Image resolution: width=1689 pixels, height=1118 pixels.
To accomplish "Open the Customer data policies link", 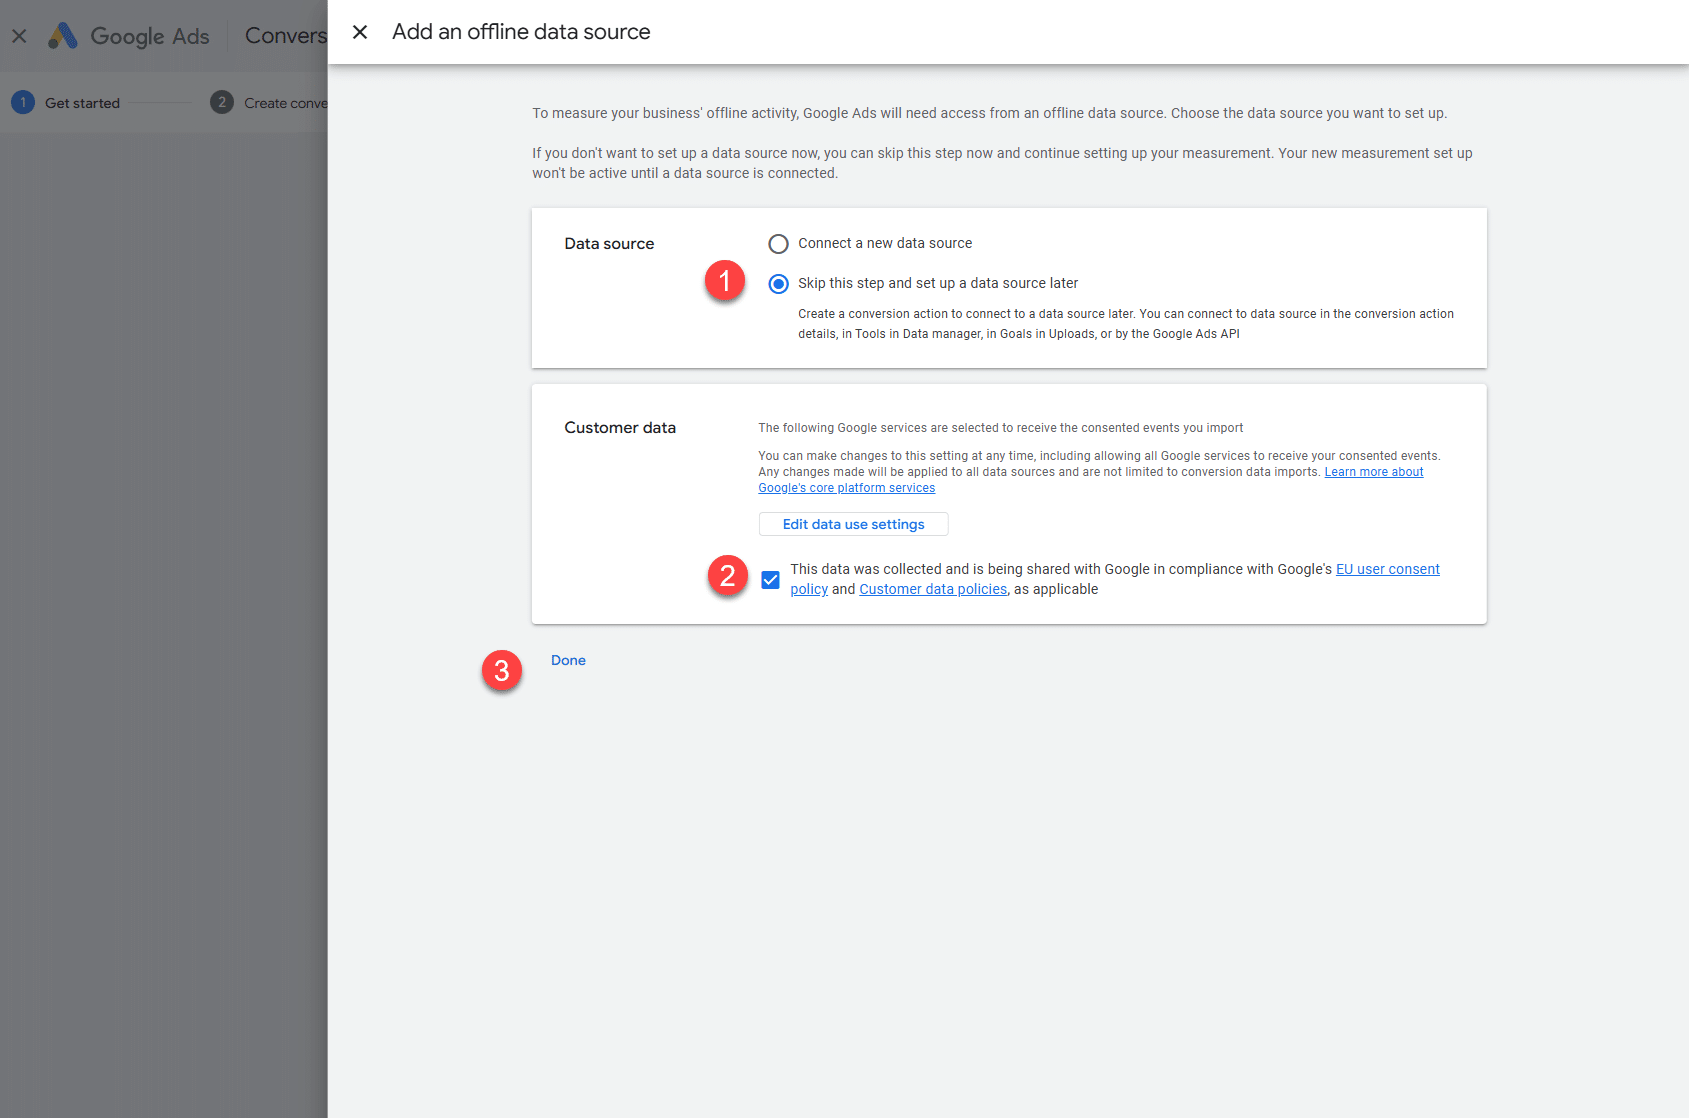I will [x=932, y=589].
